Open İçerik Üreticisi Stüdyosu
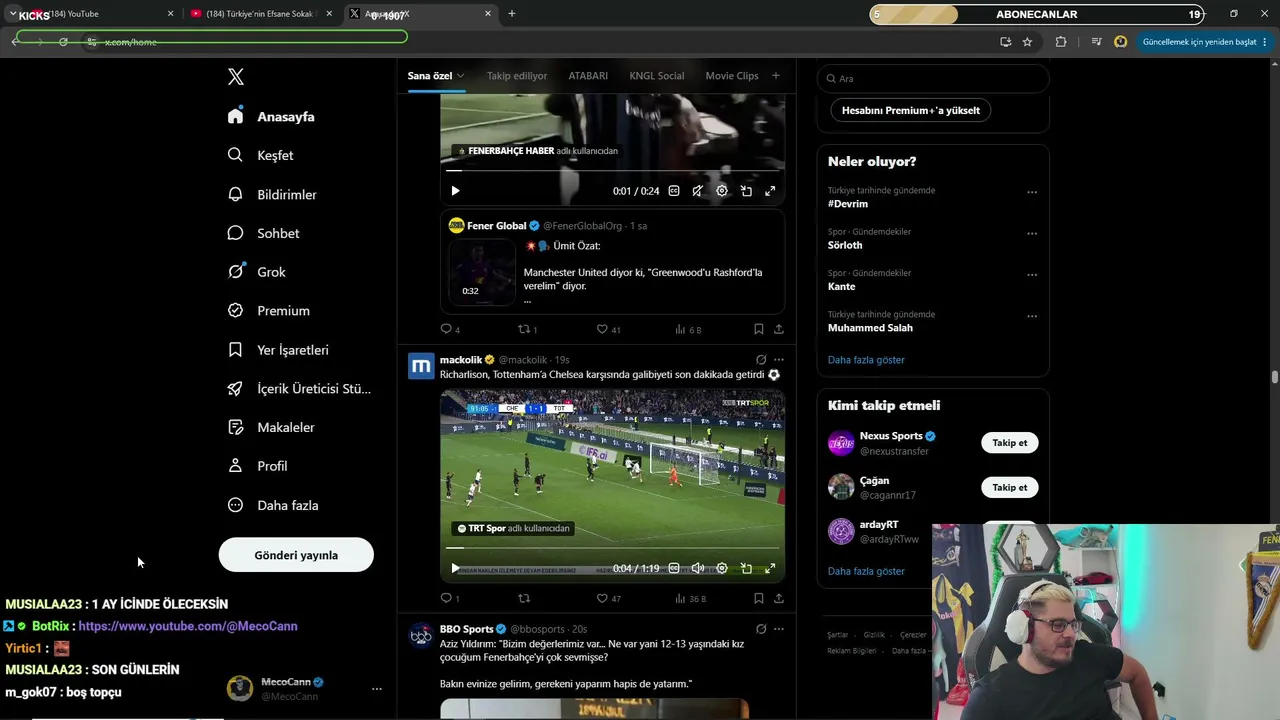This screenshot has width=1280, height=720. (299, 389)
